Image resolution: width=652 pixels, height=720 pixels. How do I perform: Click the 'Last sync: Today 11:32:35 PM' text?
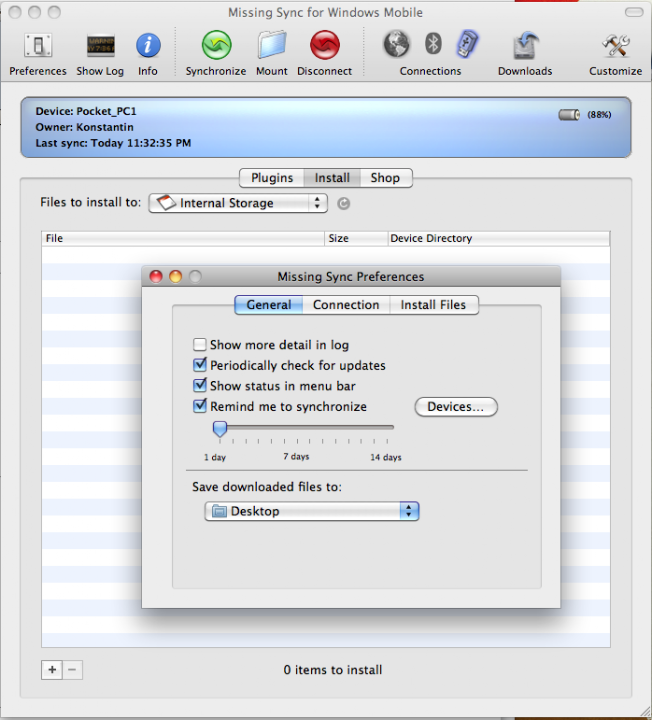(x=113, y=143)
